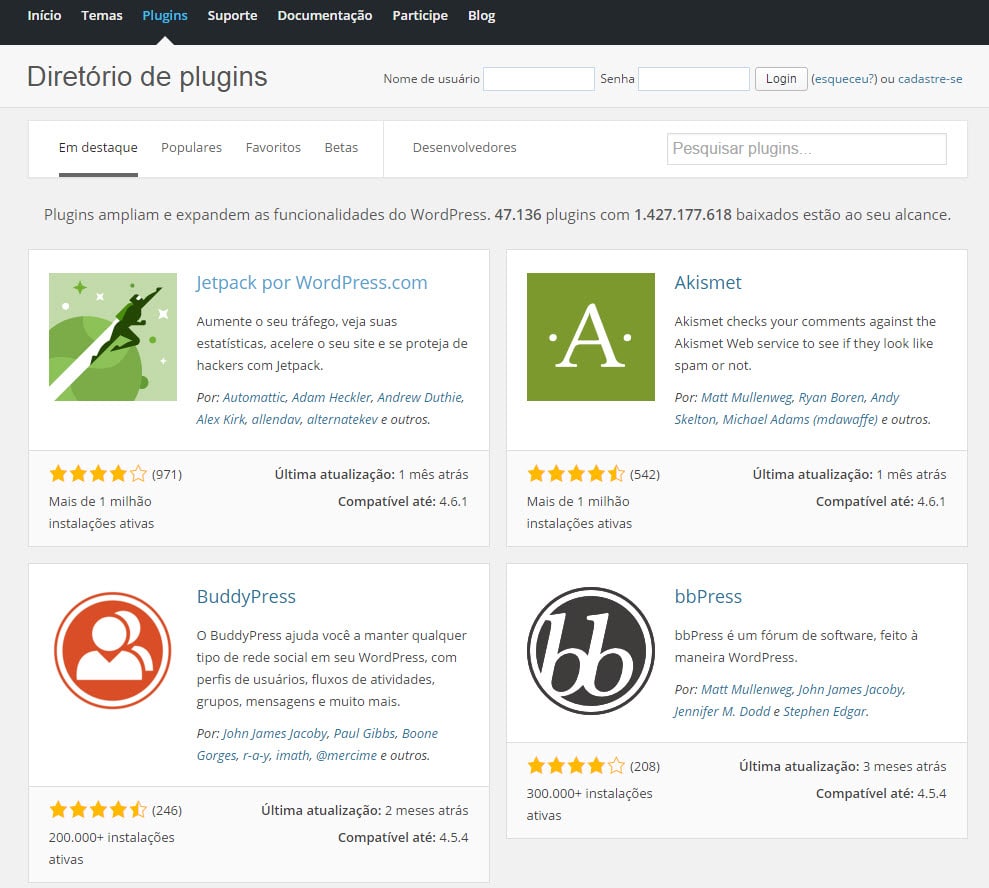This screenshot has height=888, width=989.
Task: Click the esqueceu? password link
Action: click(x=844, y=79)
